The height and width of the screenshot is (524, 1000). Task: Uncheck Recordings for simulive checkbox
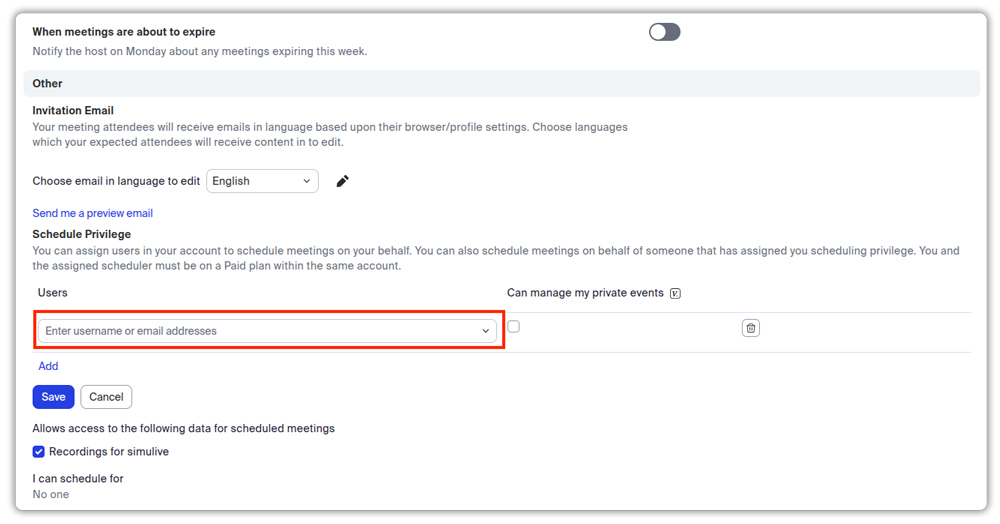click(39, 452)
